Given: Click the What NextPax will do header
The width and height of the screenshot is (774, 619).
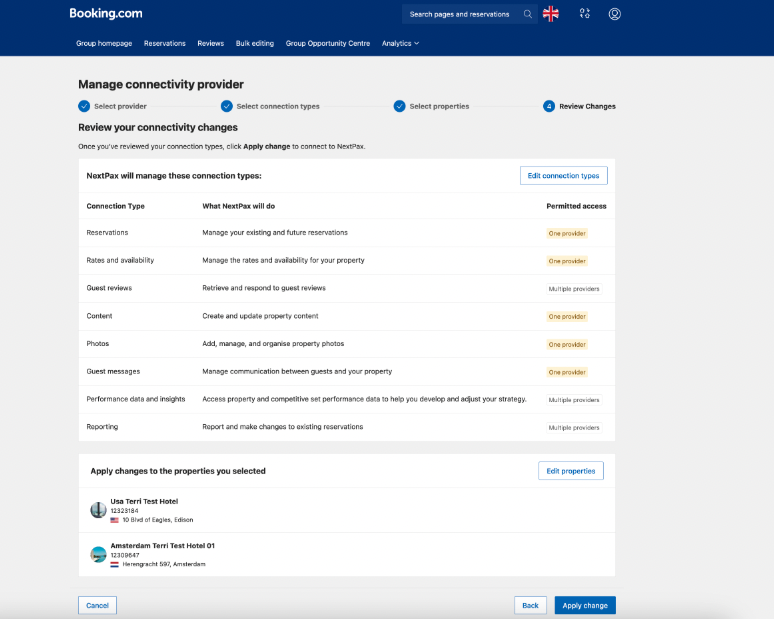Looking at the screenshot, I should click(x=239, y=206).
